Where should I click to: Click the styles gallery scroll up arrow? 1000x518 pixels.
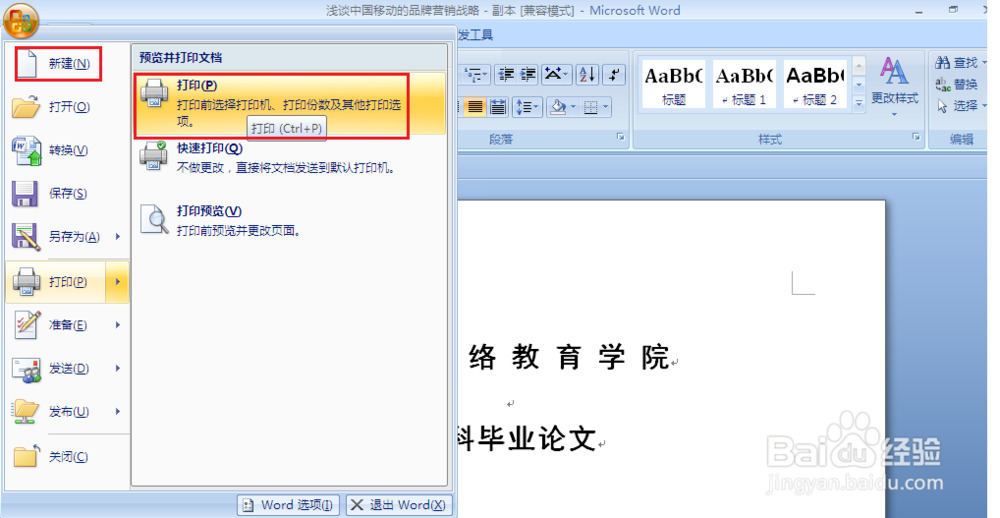(858, 66)
